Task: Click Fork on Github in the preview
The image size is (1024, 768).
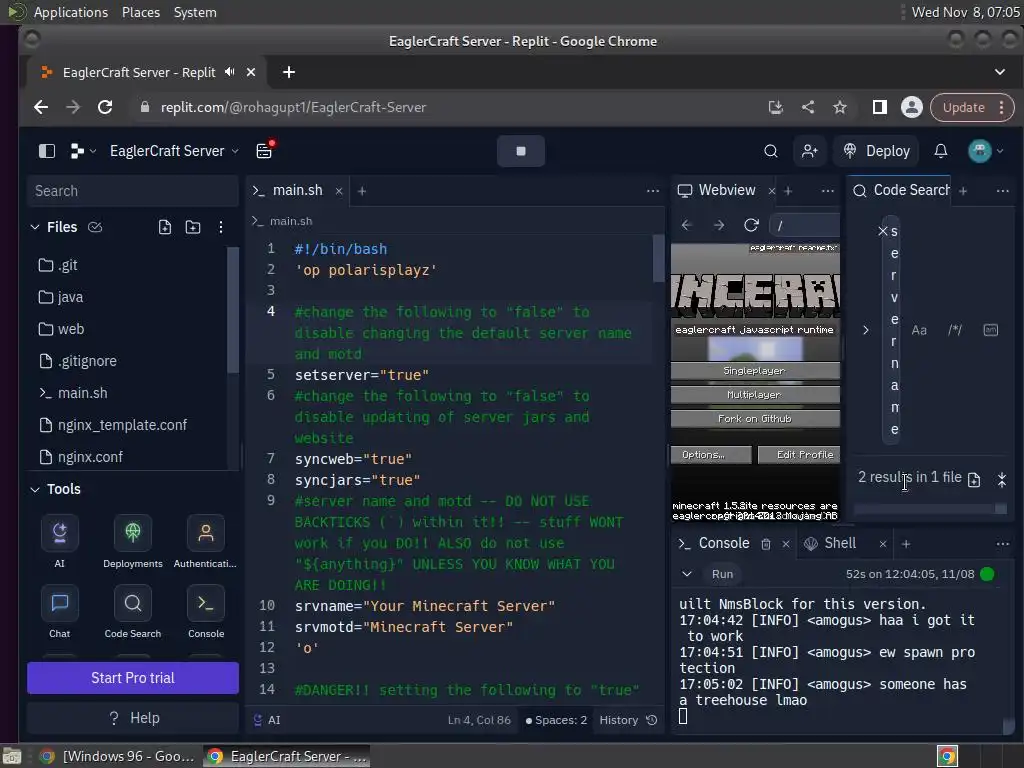Action: [755, 419]
